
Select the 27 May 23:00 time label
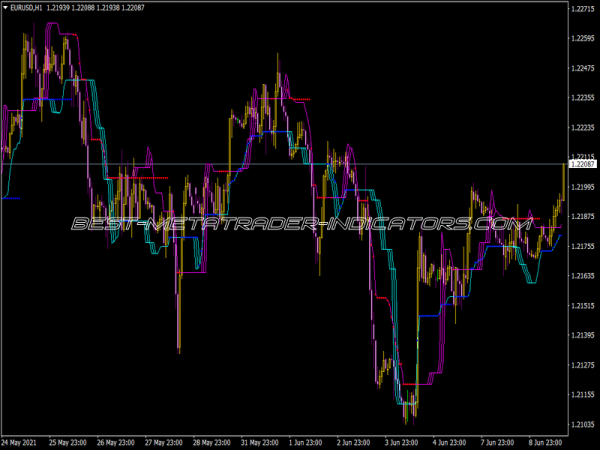(167, 441)
